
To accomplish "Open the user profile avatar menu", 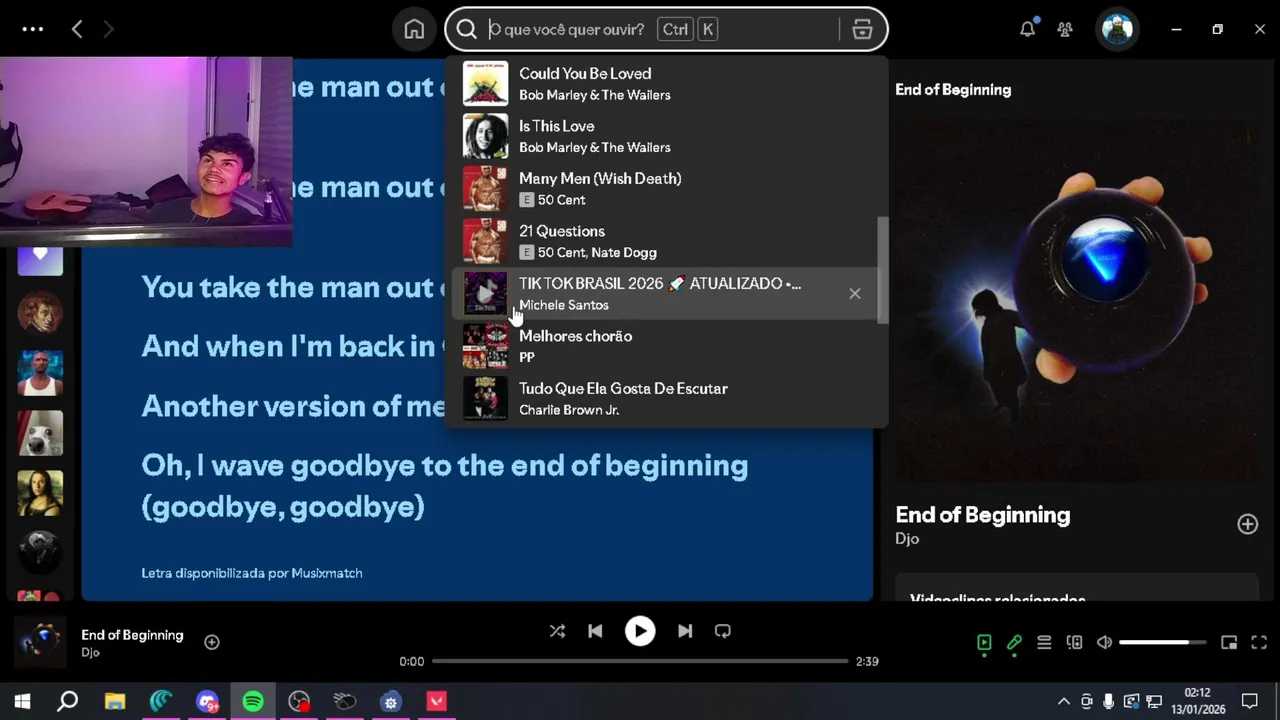I will click(1117, 29).
